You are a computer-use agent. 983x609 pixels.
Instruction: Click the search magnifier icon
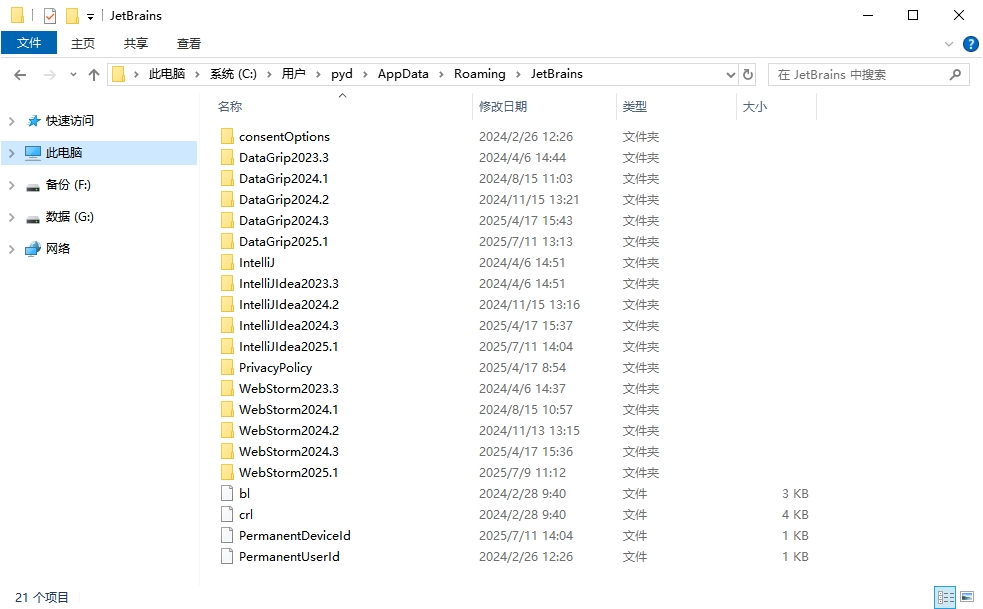[955, 75]
